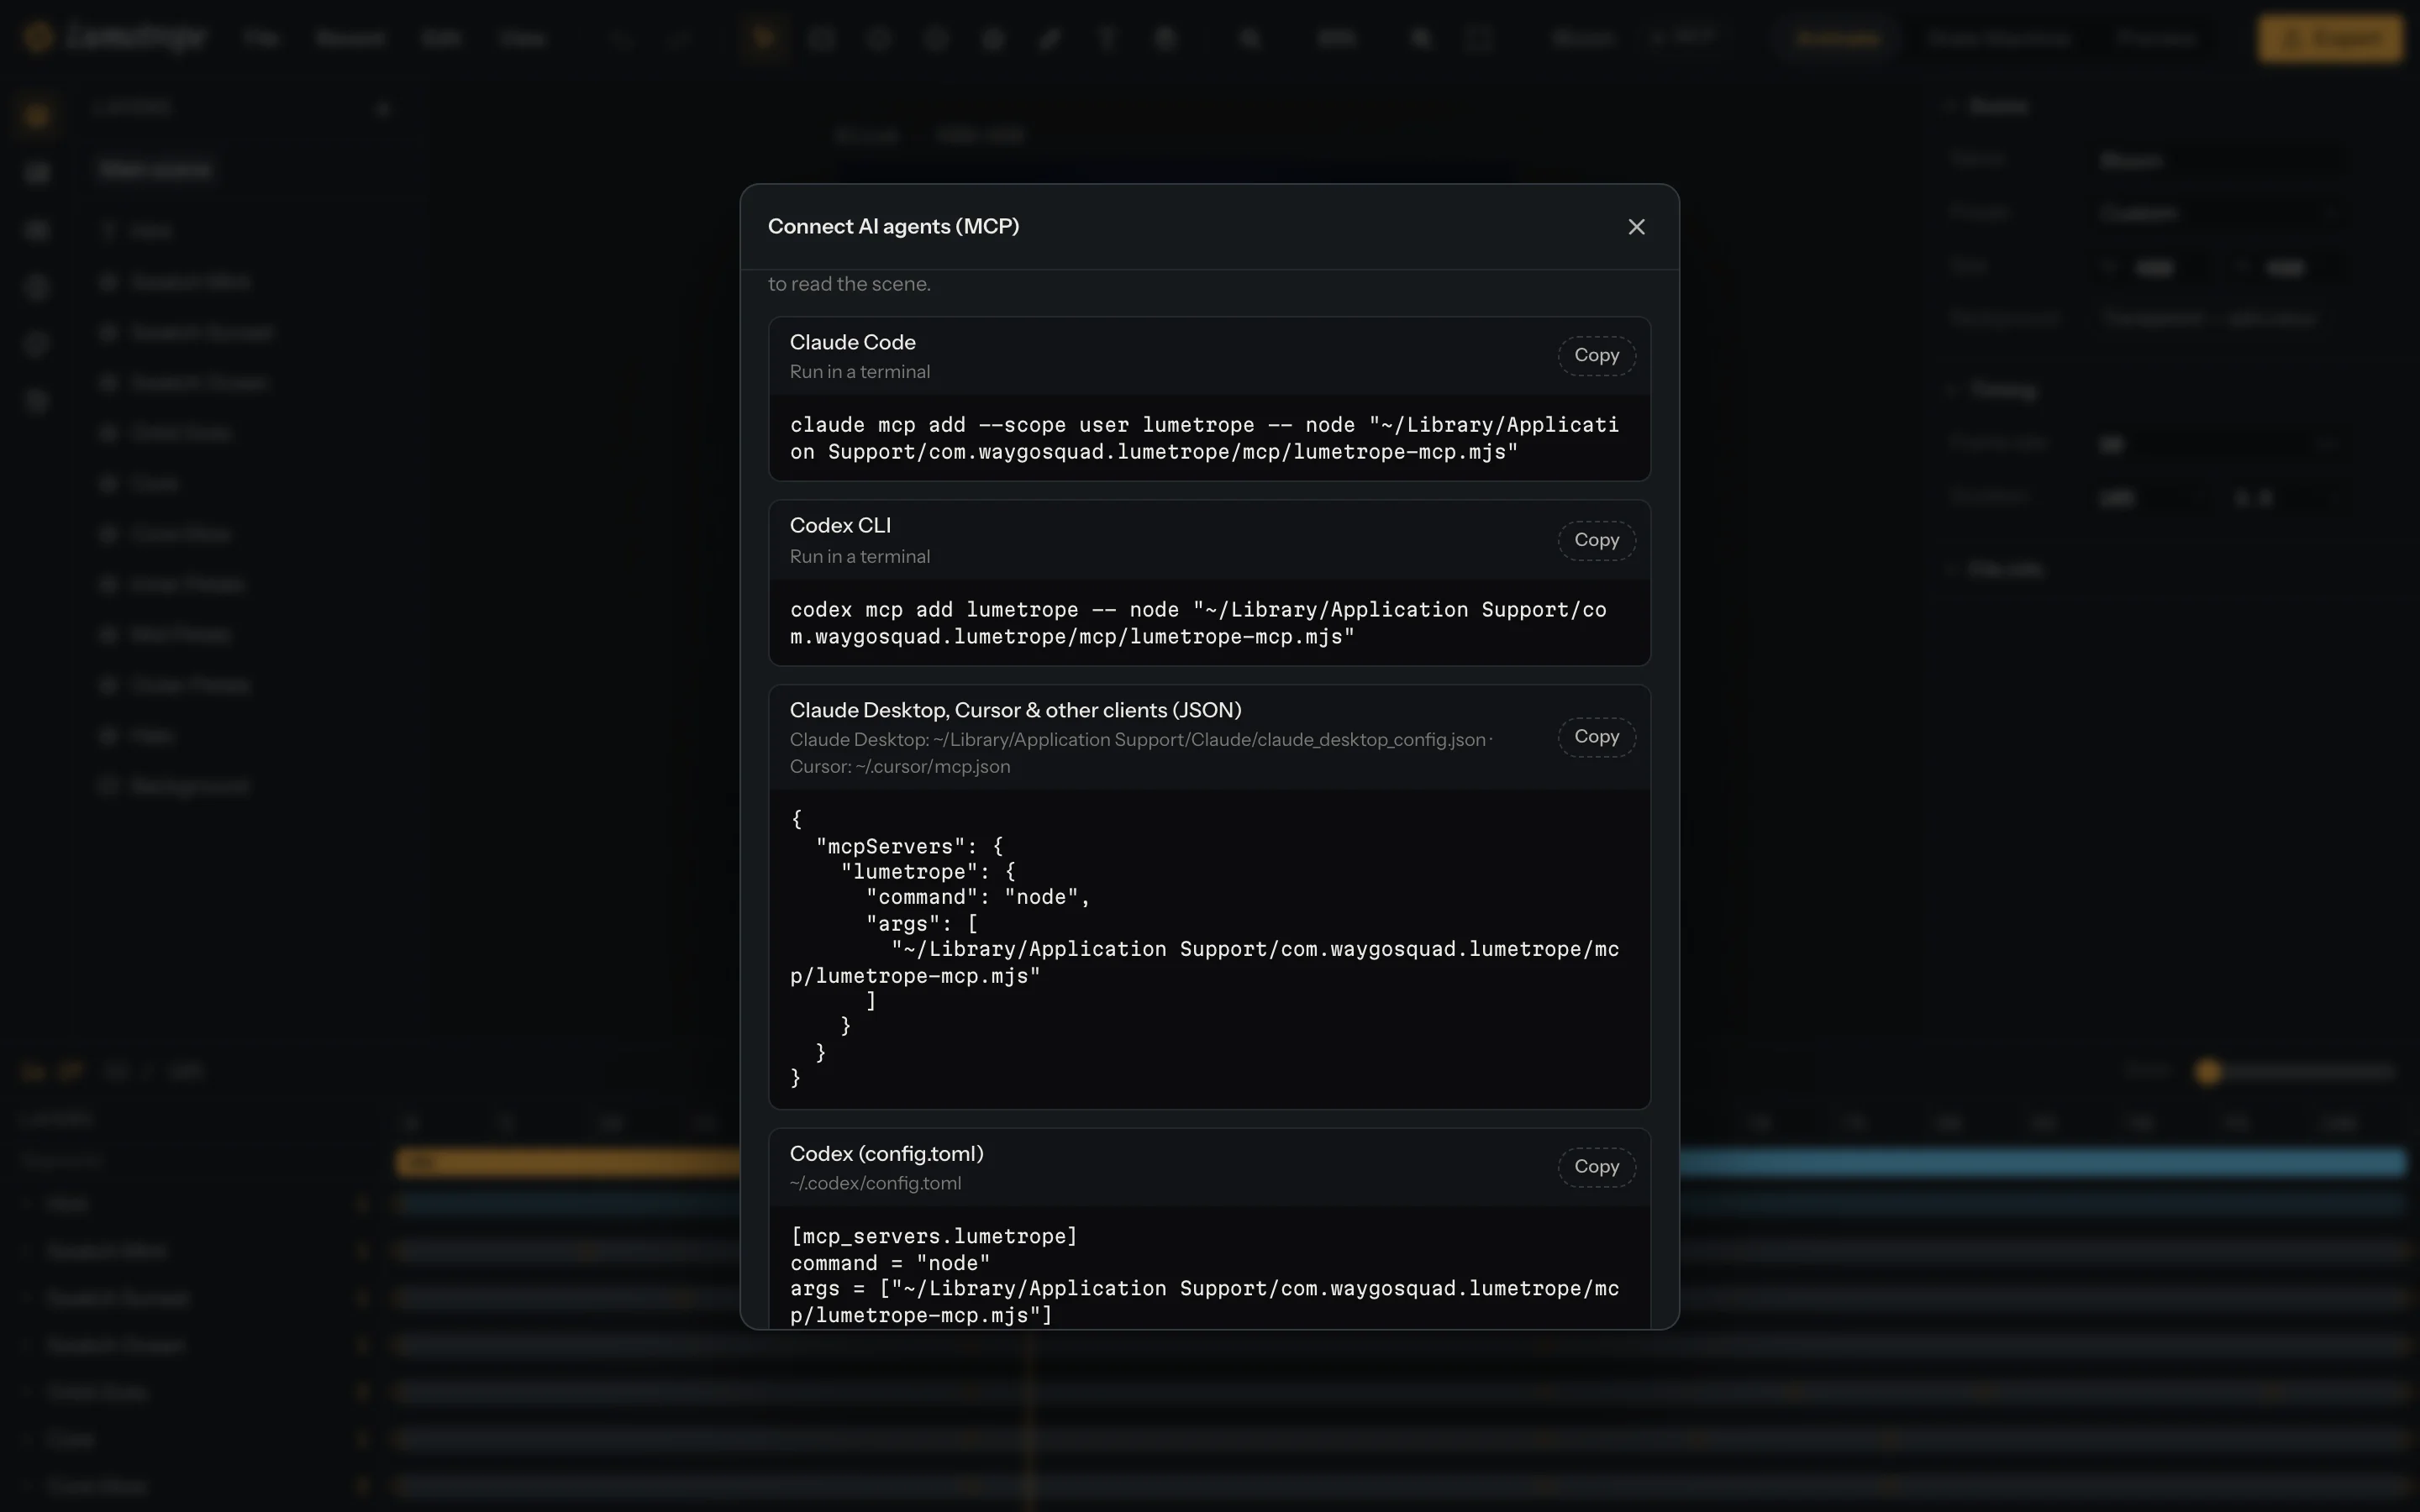Click the '~/.codex/config.toml' path text
This screenshot has height=1512, width=2420.
coord(875,1184)
